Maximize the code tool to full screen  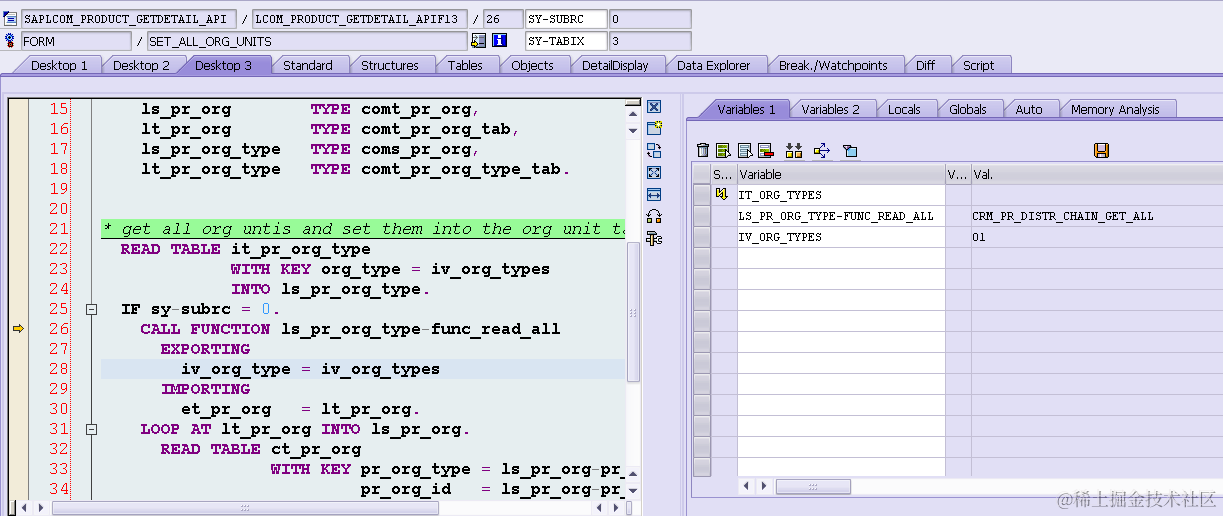(654, 172)
